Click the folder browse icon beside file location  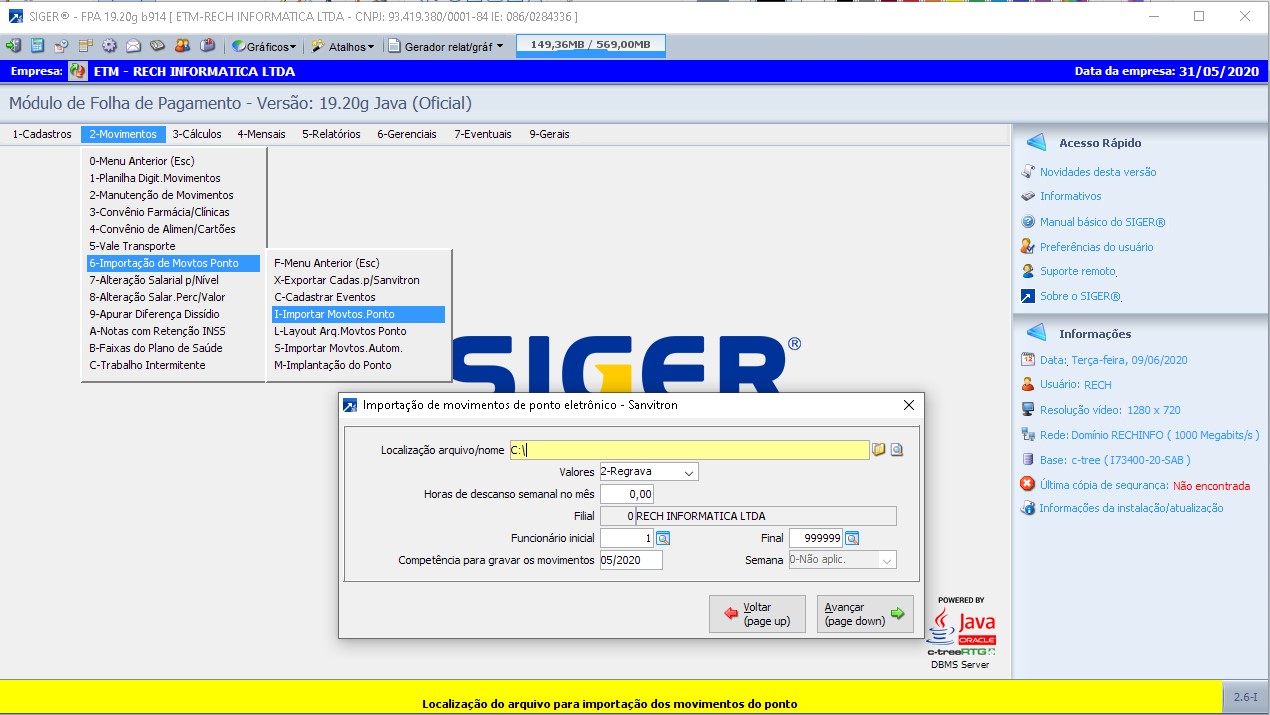[879, 450]
